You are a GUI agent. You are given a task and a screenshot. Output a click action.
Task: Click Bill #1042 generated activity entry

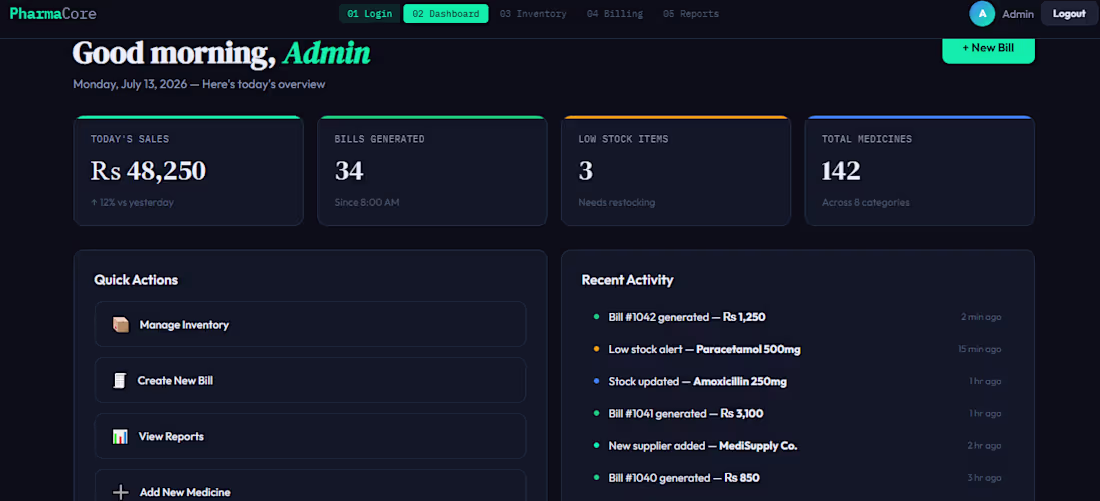pyautogui.click(x=798, y=316)
